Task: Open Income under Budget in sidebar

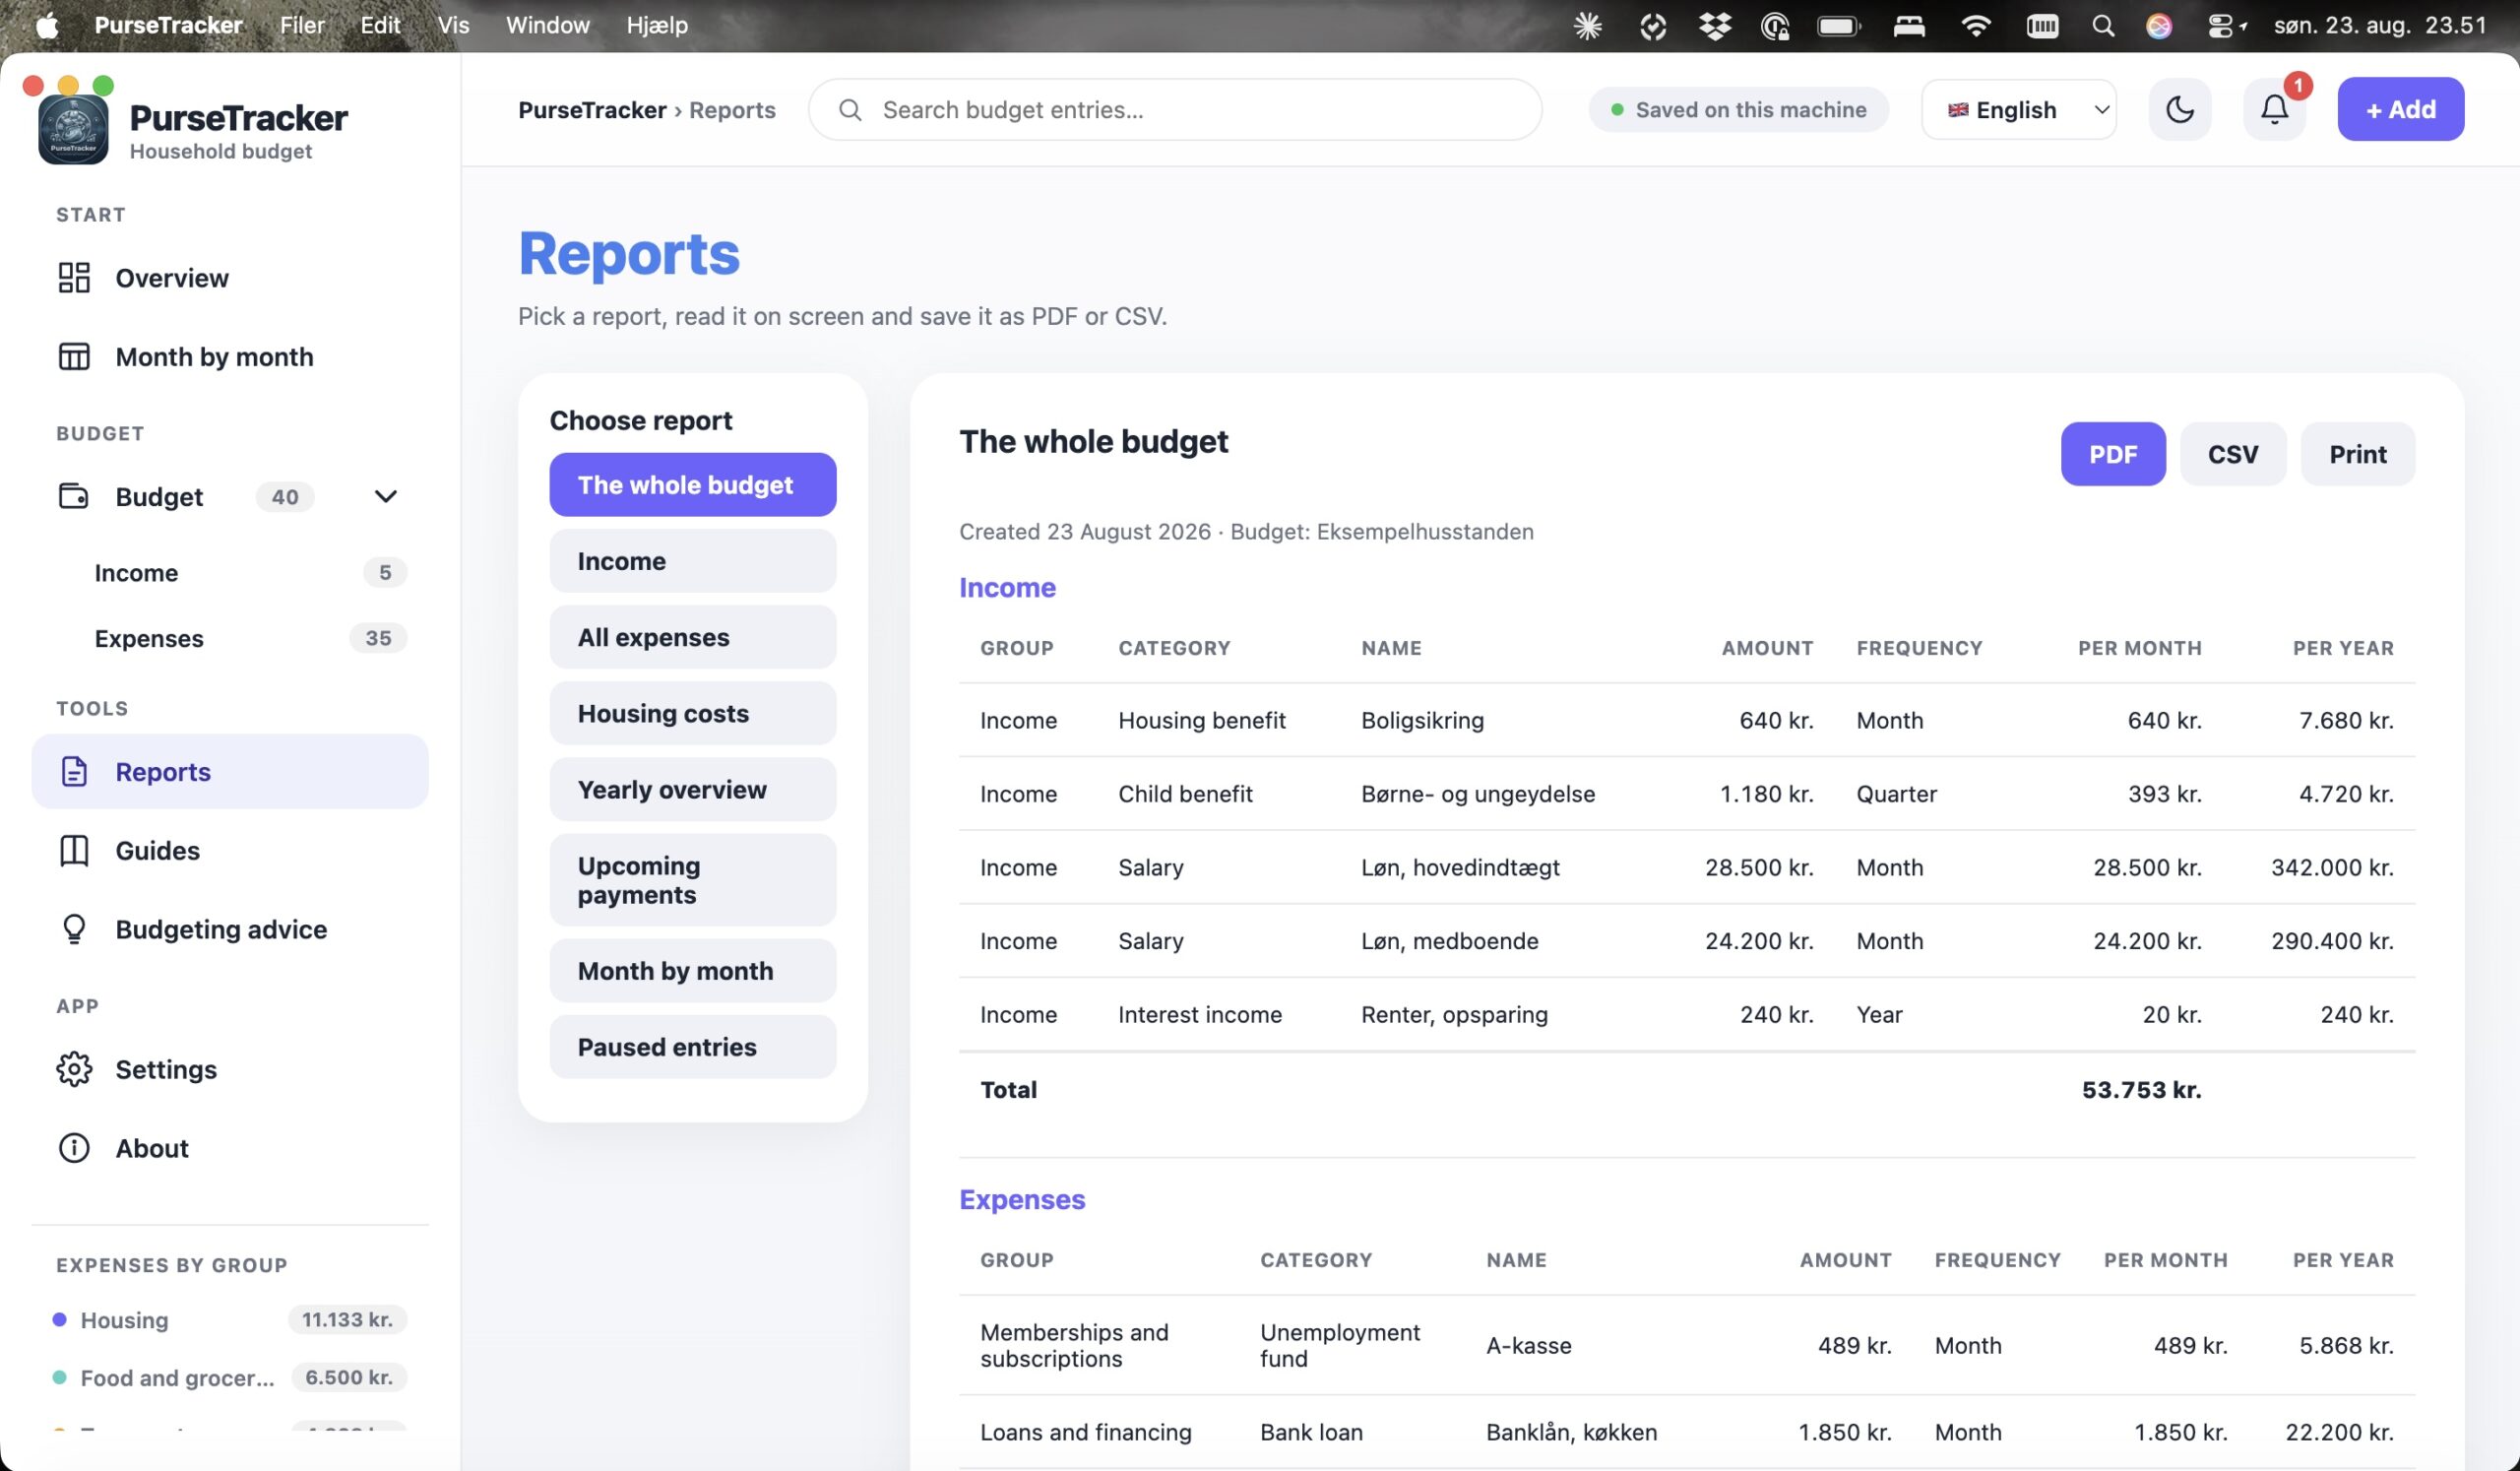Action: (x=230, y=573)
